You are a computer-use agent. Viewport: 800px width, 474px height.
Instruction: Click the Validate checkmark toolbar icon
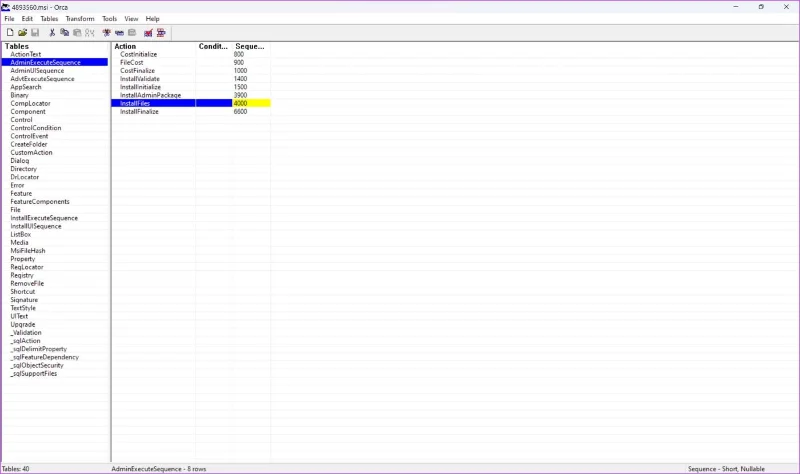[148, 33]
